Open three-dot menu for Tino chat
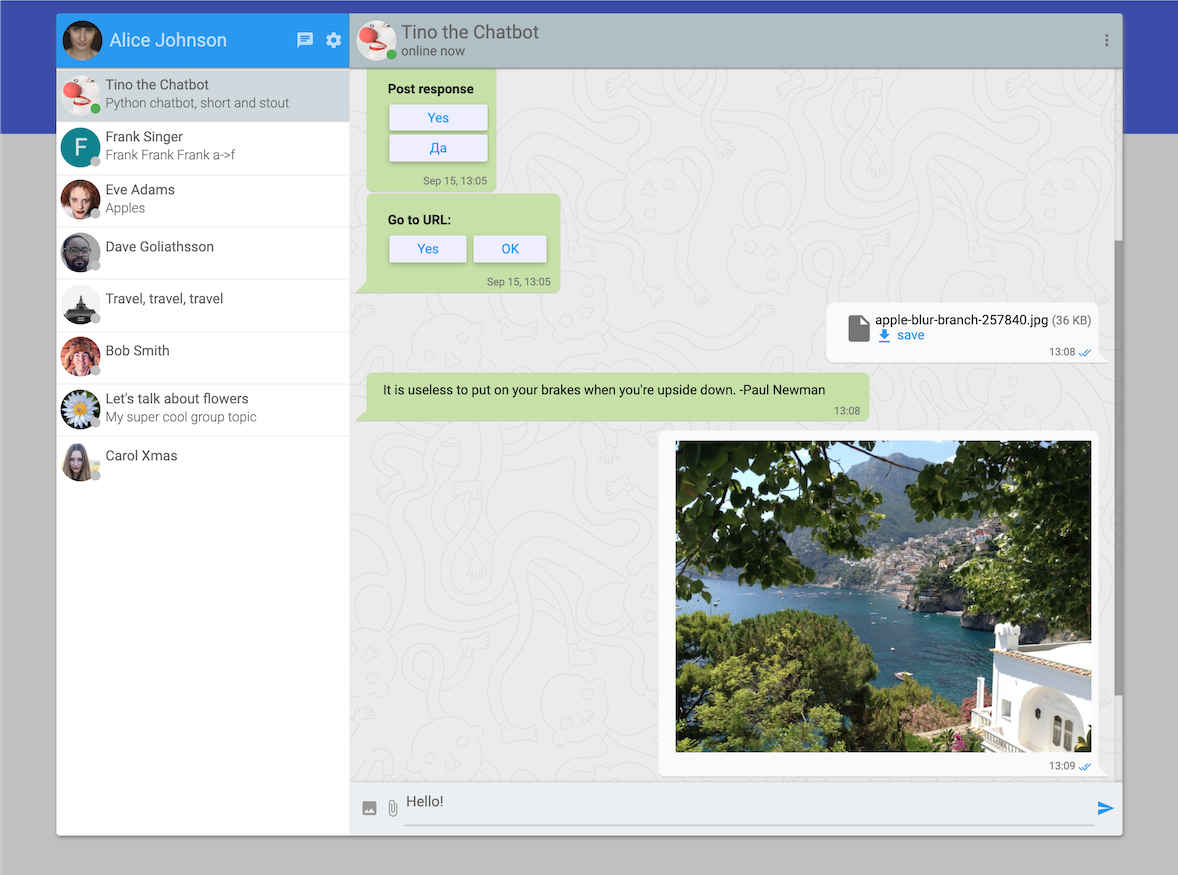 (1106, 41)
